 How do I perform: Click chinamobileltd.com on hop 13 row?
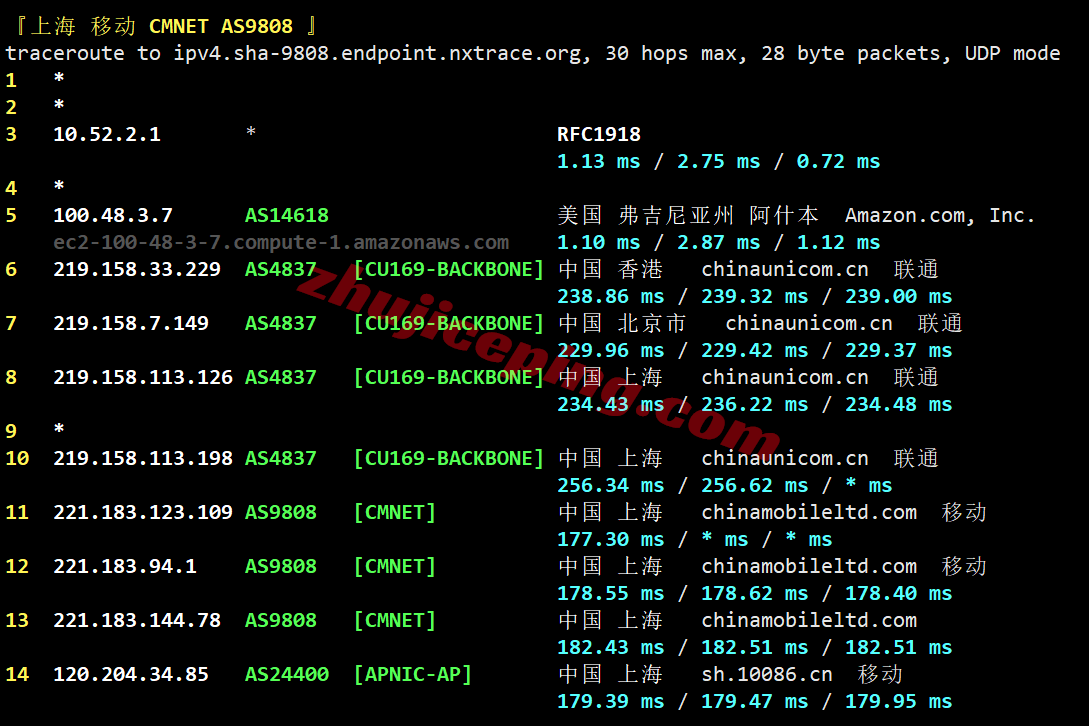[808, 620]
